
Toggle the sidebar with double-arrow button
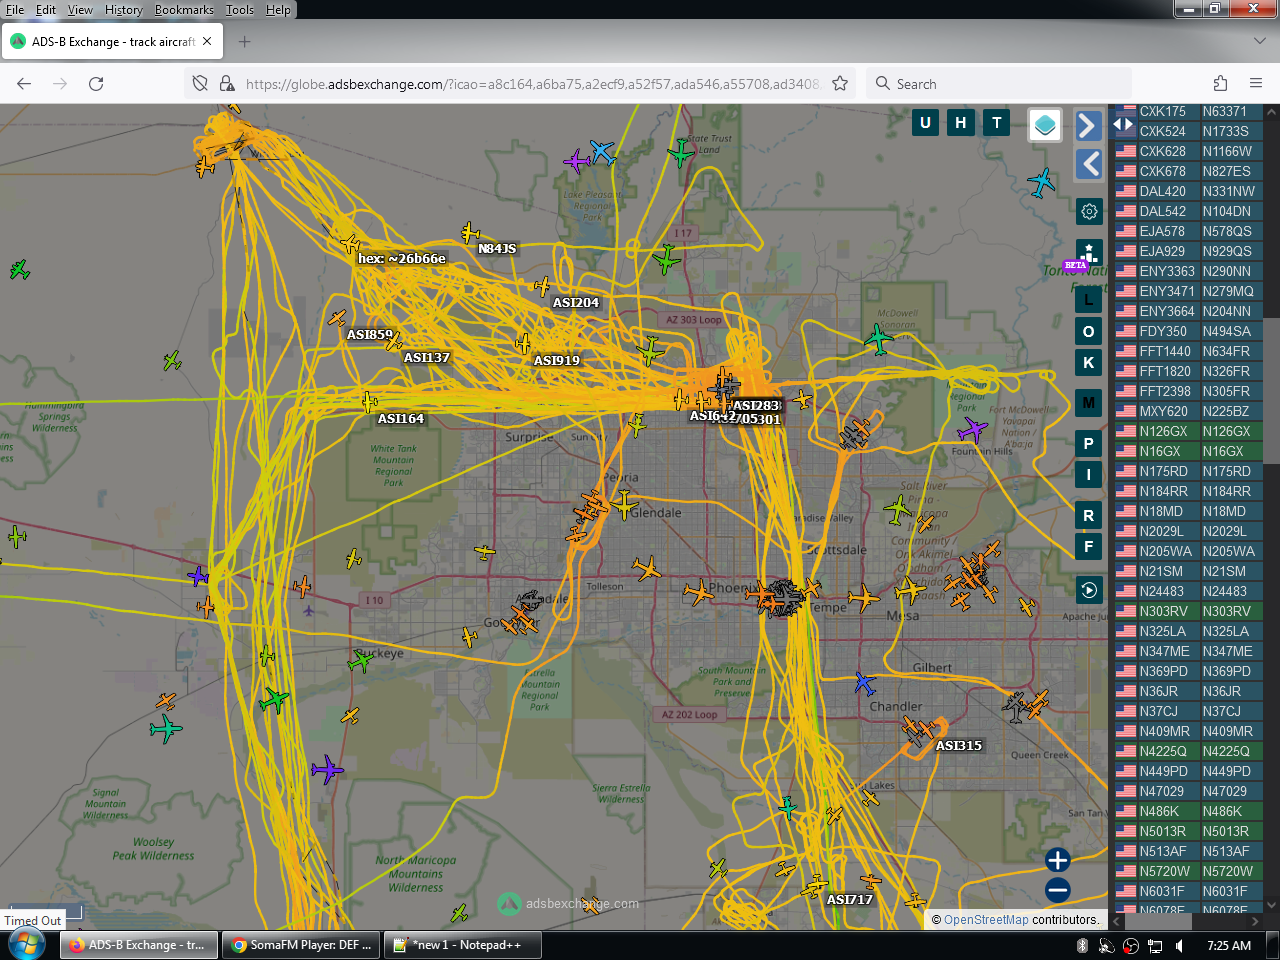tap(1123, 124)
